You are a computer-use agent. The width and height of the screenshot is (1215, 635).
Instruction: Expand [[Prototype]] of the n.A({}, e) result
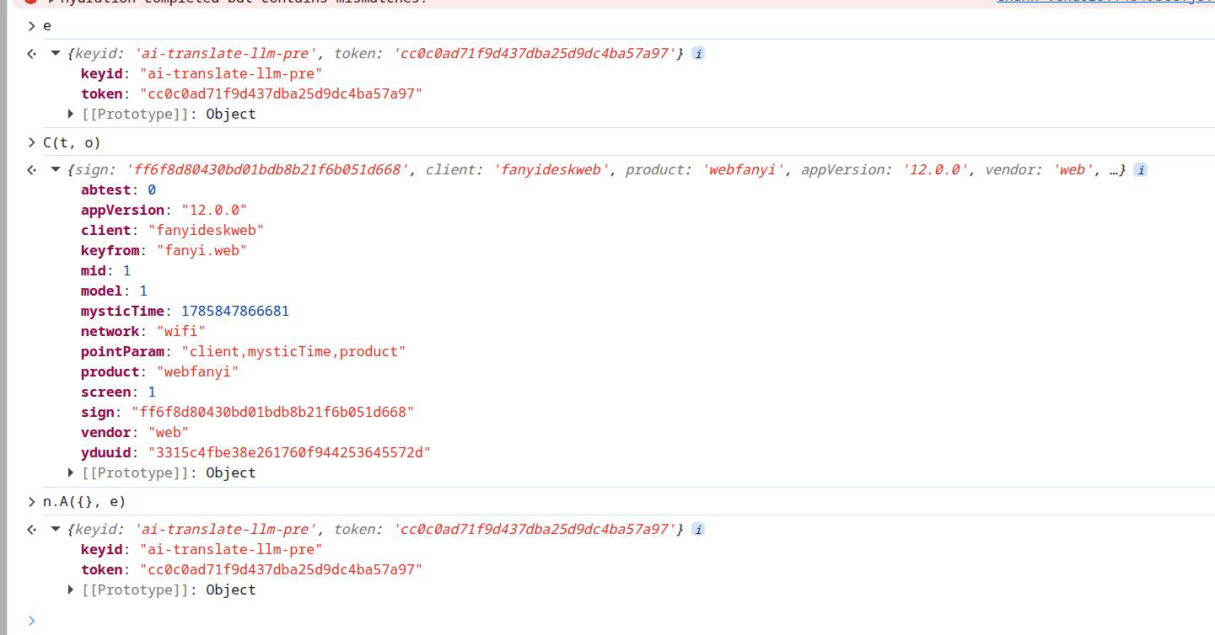click(x=71, y=590)
